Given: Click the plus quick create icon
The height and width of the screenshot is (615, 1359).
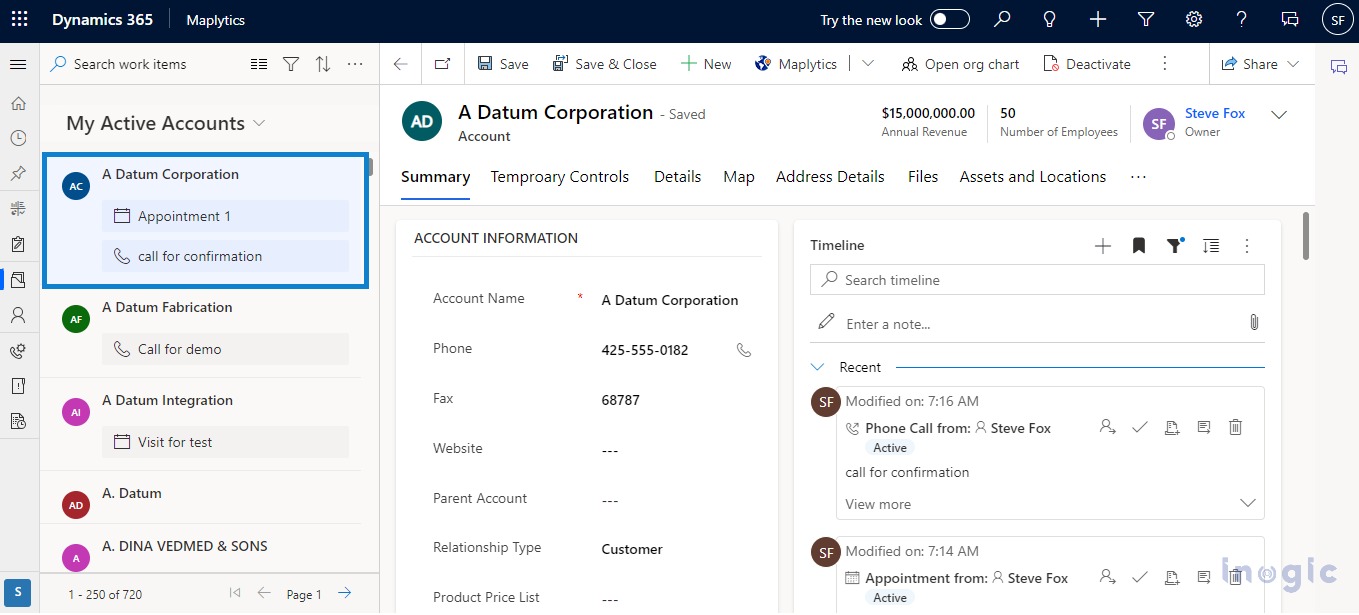Looking at the screenshot, I should [x=1098, y=19].
